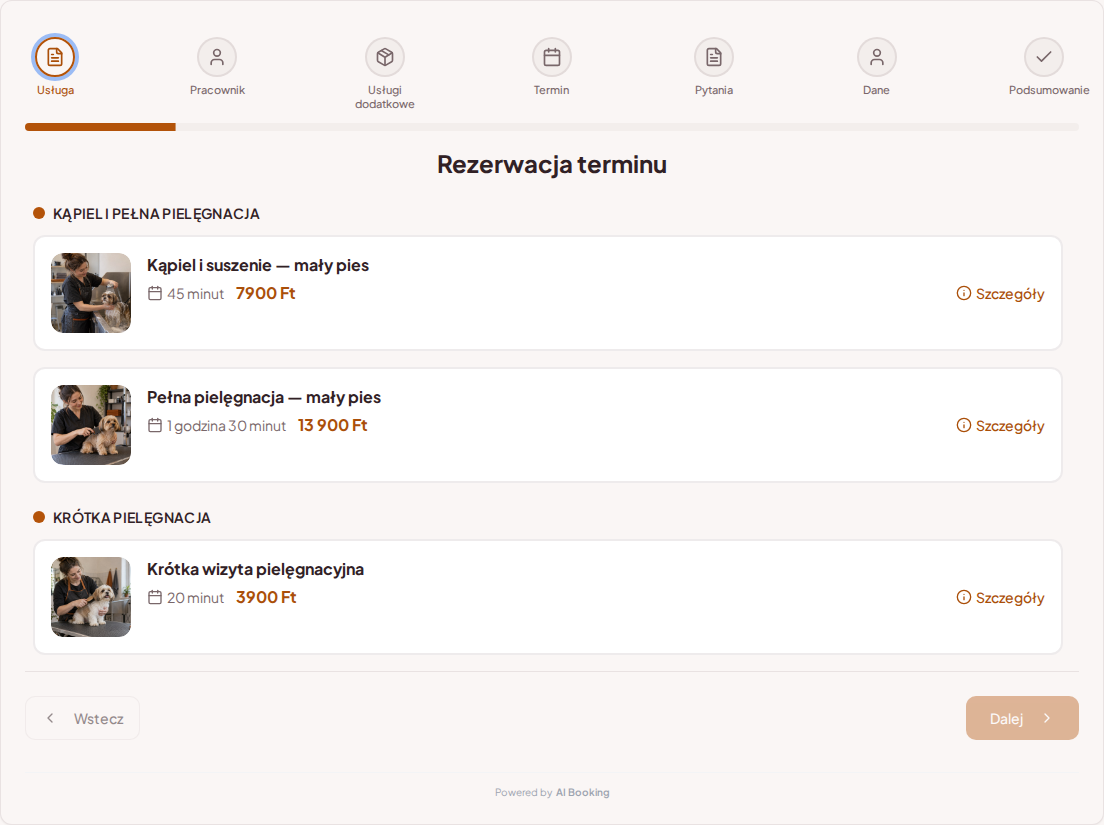1104x825 pixels.
Task: Click the 3900 Ft price
Action: pos(266,598)
